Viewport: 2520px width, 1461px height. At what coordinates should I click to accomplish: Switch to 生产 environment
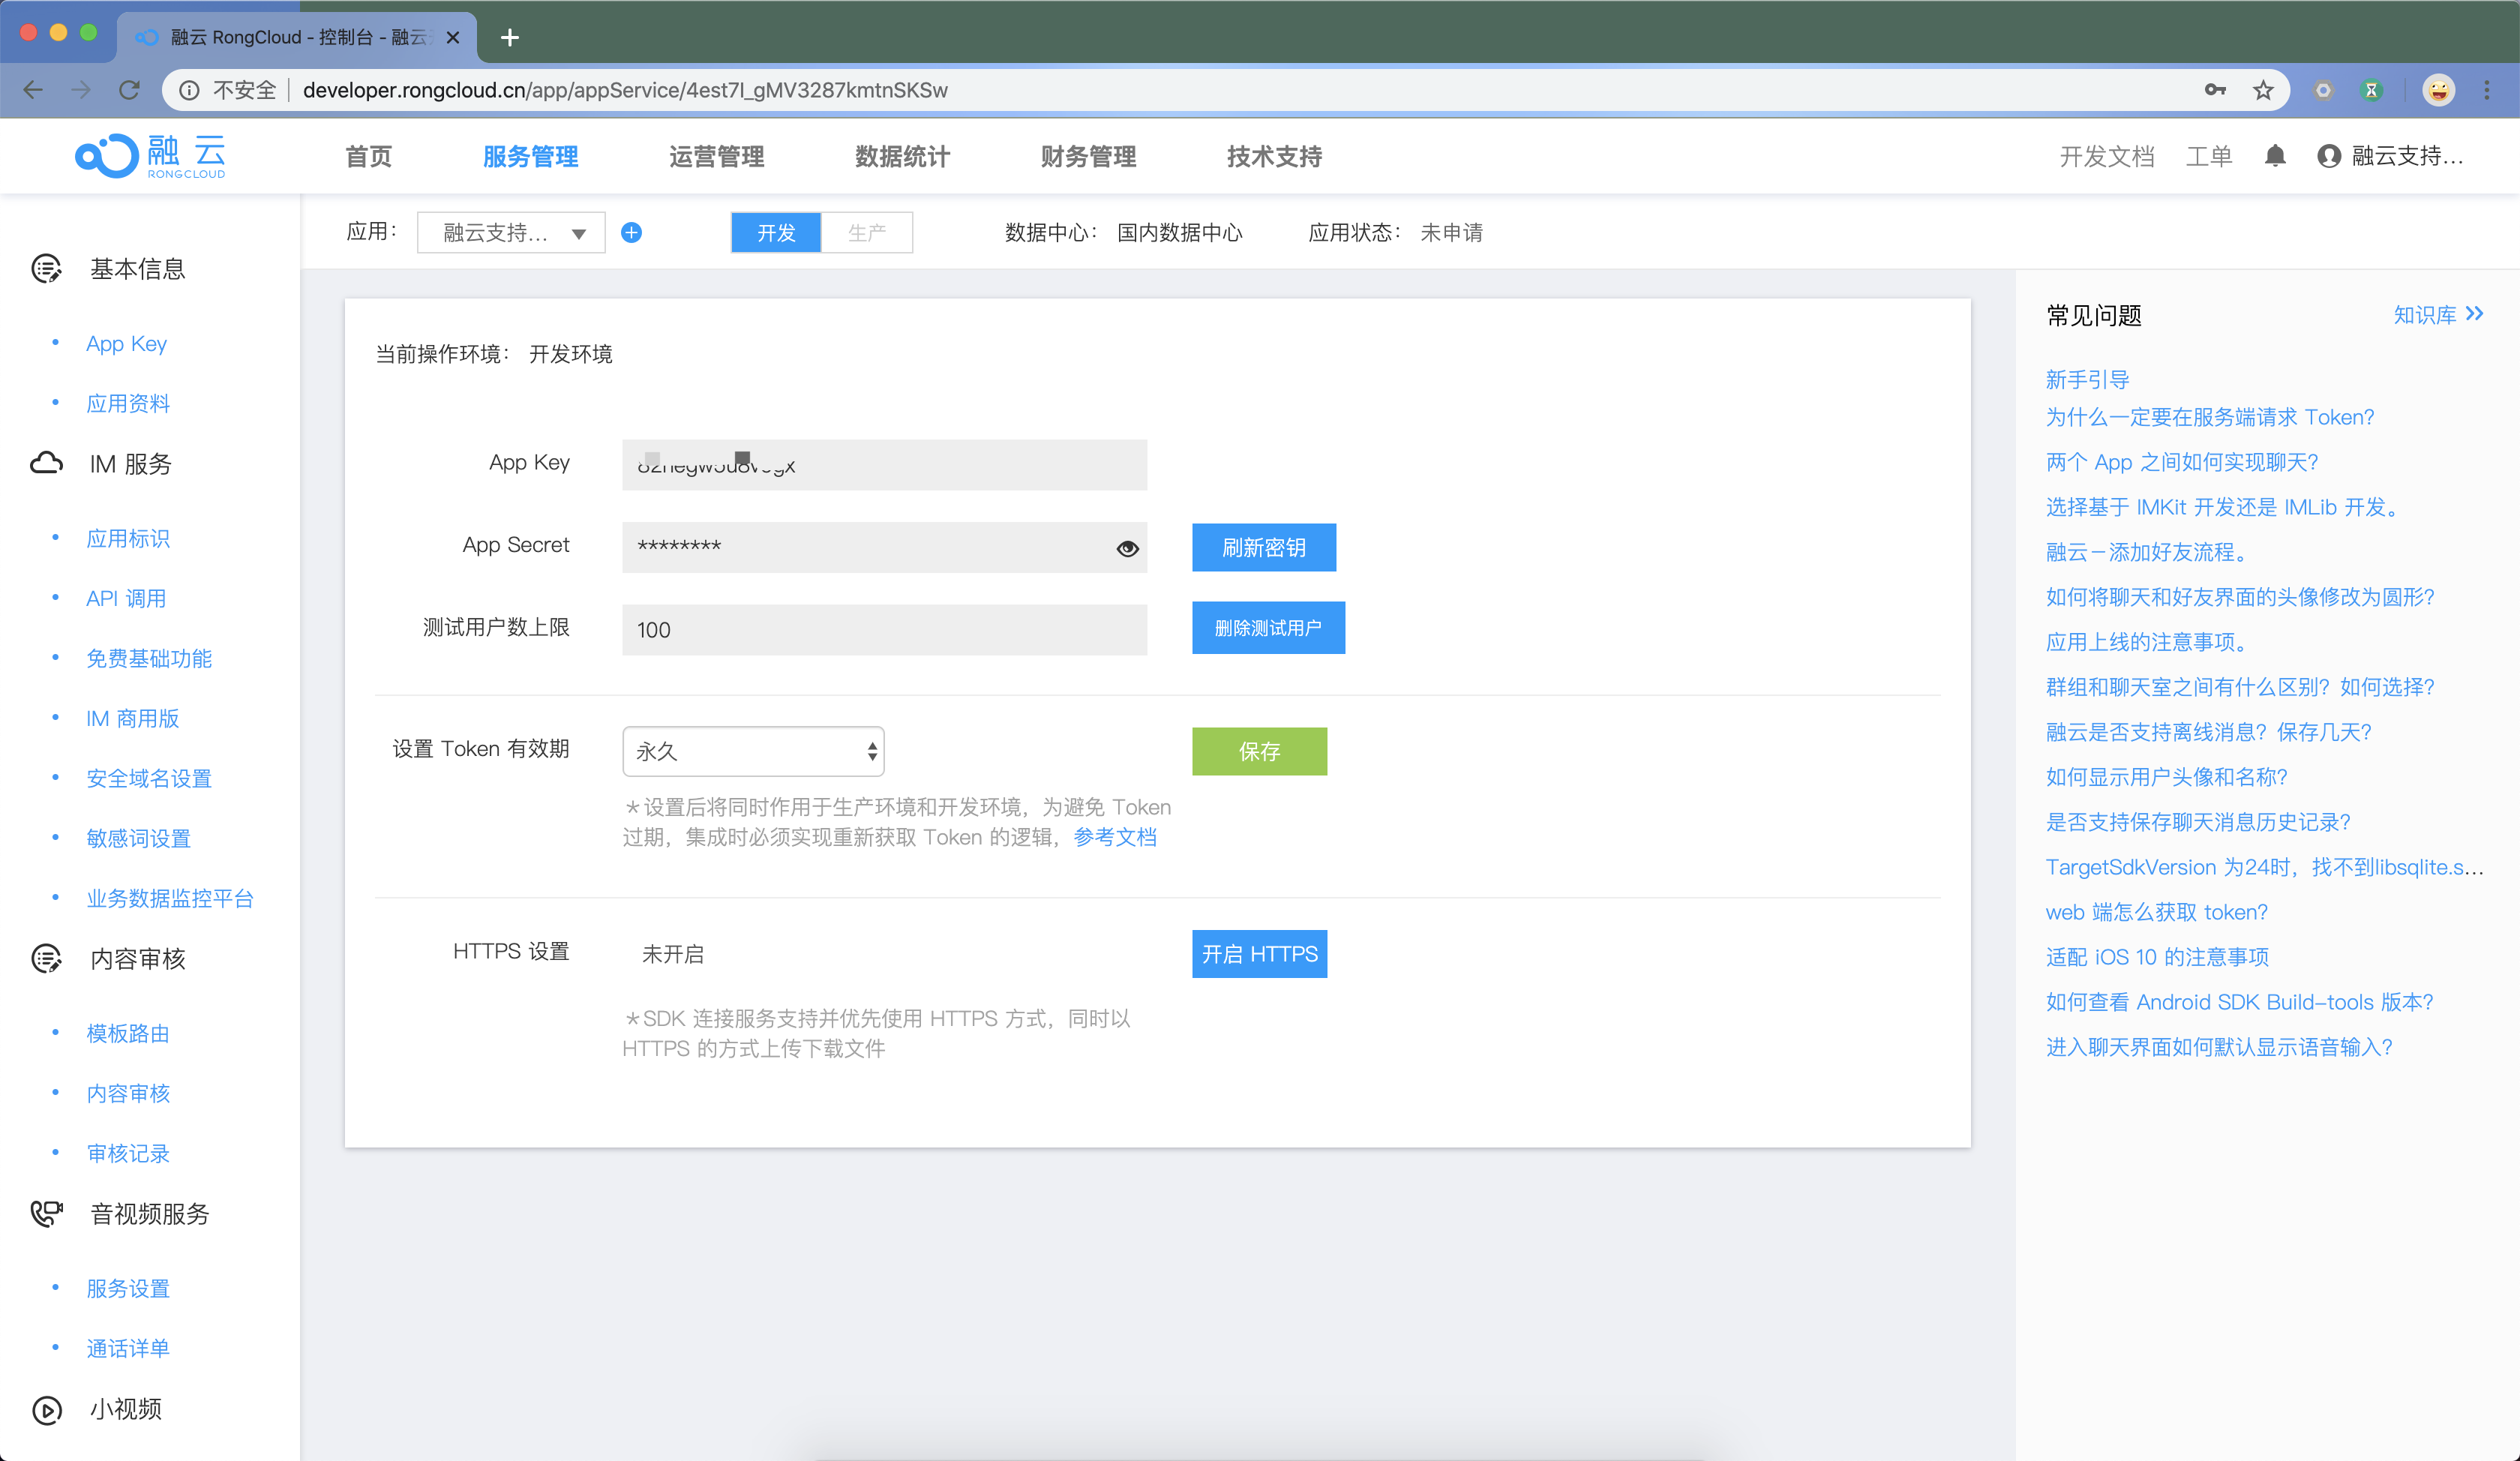pyautogui.click(x=867, y=232)
